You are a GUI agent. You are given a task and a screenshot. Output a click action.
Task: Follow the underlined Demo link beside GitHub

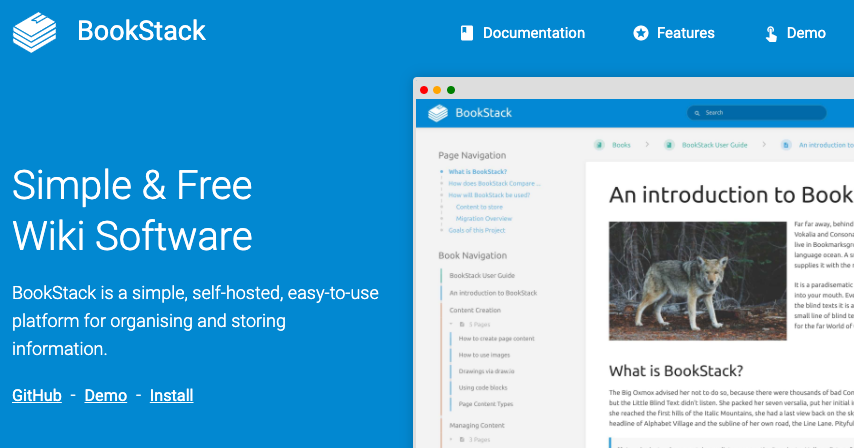[x=106, y=395]
